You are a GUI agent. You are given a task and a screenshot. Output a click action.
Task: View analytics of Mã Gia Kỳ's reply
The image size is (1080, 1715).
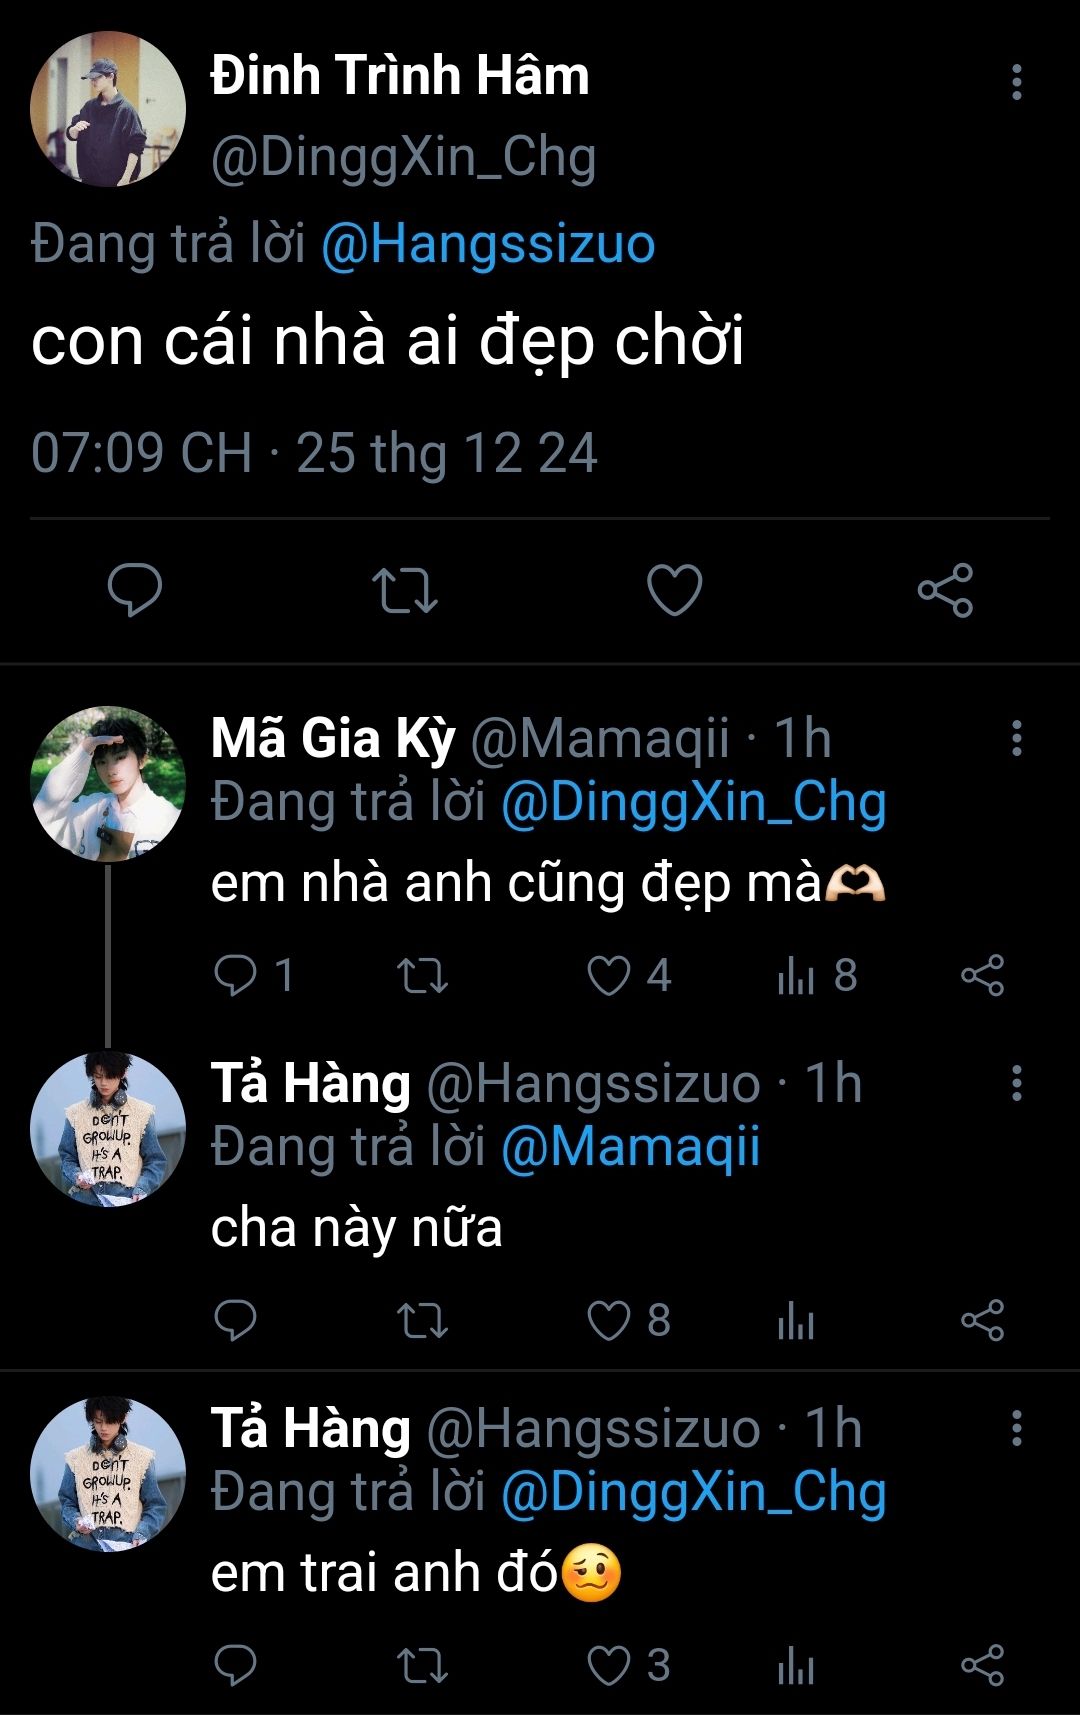coord(796,976)
